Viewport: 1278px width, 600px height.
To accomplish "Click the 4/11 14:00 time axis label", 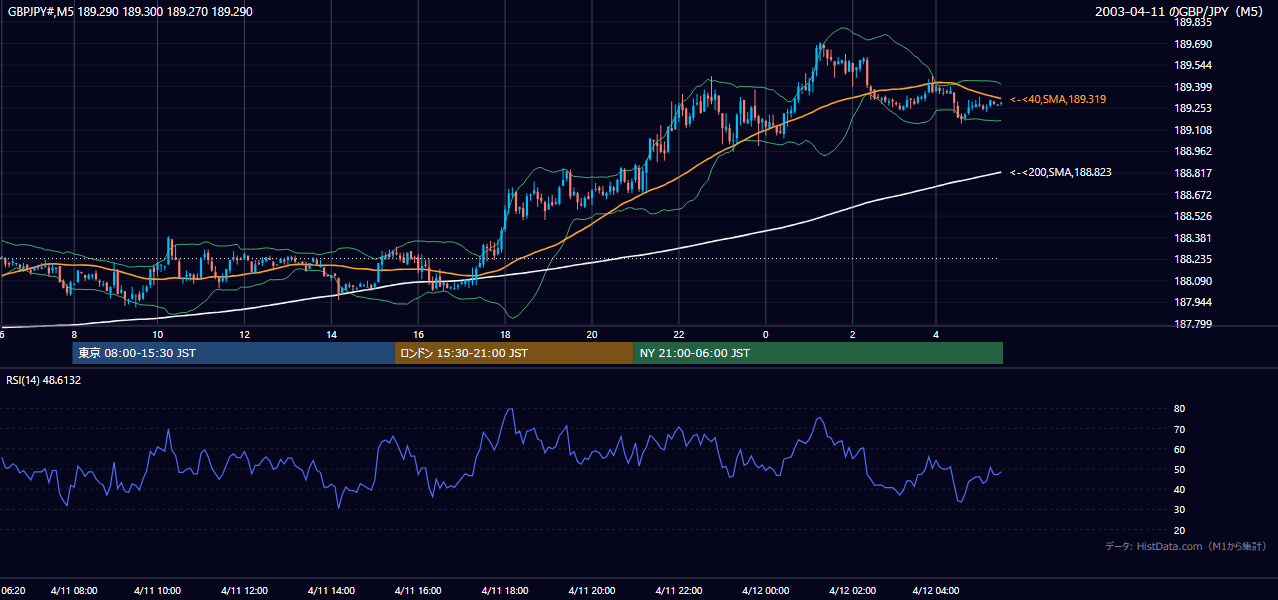I will point(332,591).
